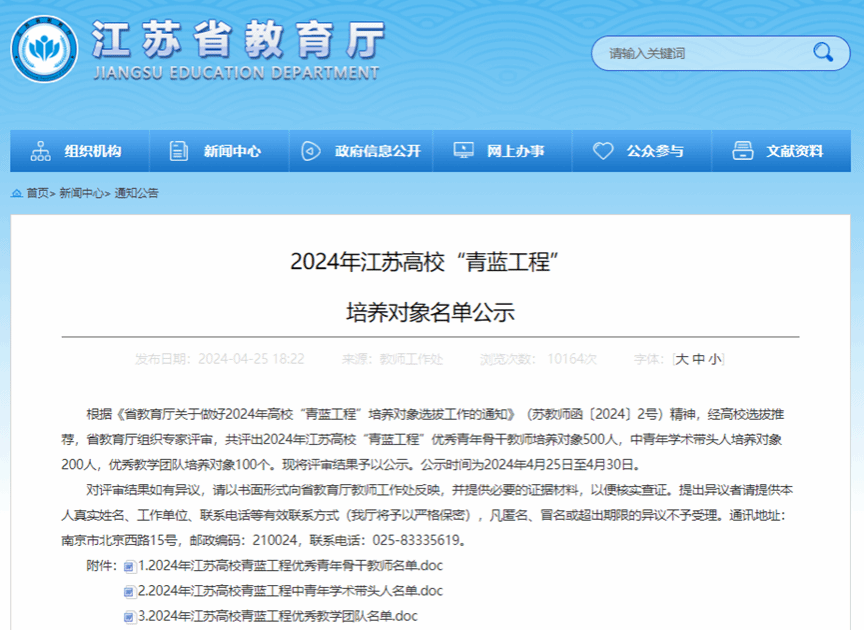
Task: Click the 新闻中心 document icon
Action: coord(179,151)
